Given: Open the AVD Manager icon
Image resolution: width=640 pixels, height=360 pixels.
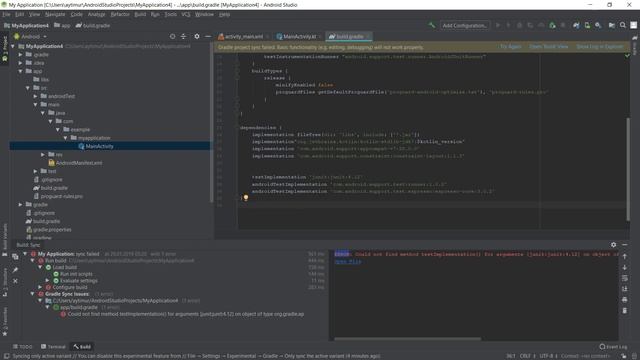Looking at the screenshot, I should pos(587,25).
